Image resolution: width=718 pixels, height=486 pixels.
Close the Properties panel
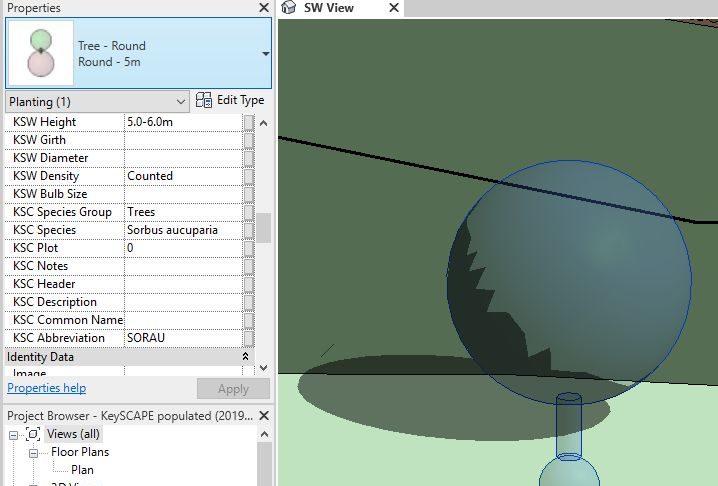pyautogui.click(x=264, y=8)
